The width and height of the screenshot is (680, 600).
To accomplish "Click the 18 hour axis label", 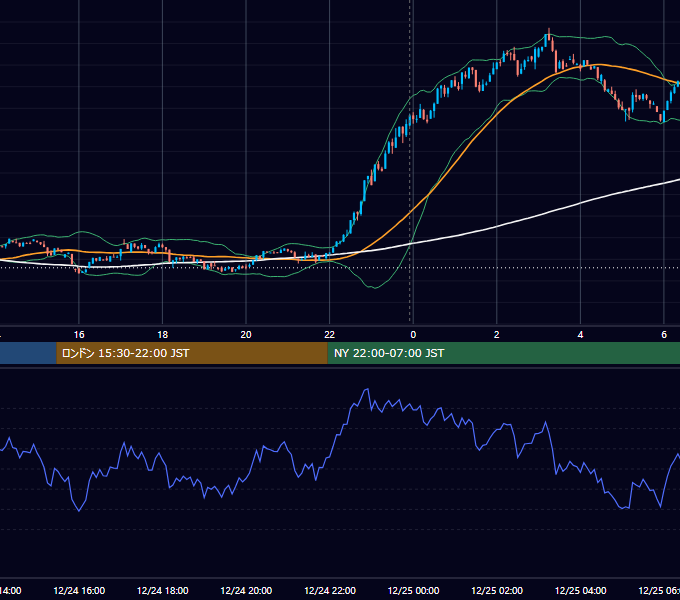I will coord(163,335).
